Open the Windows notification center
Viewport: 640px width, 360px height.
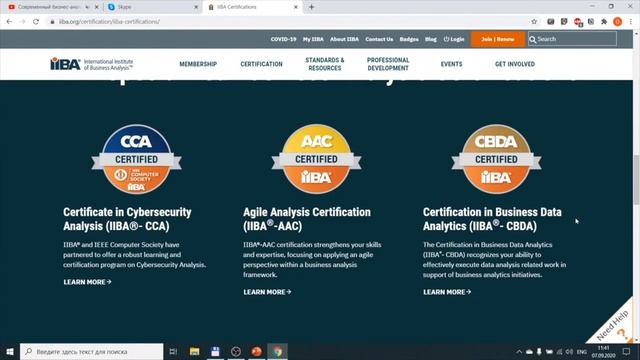[x=627, y=352]
